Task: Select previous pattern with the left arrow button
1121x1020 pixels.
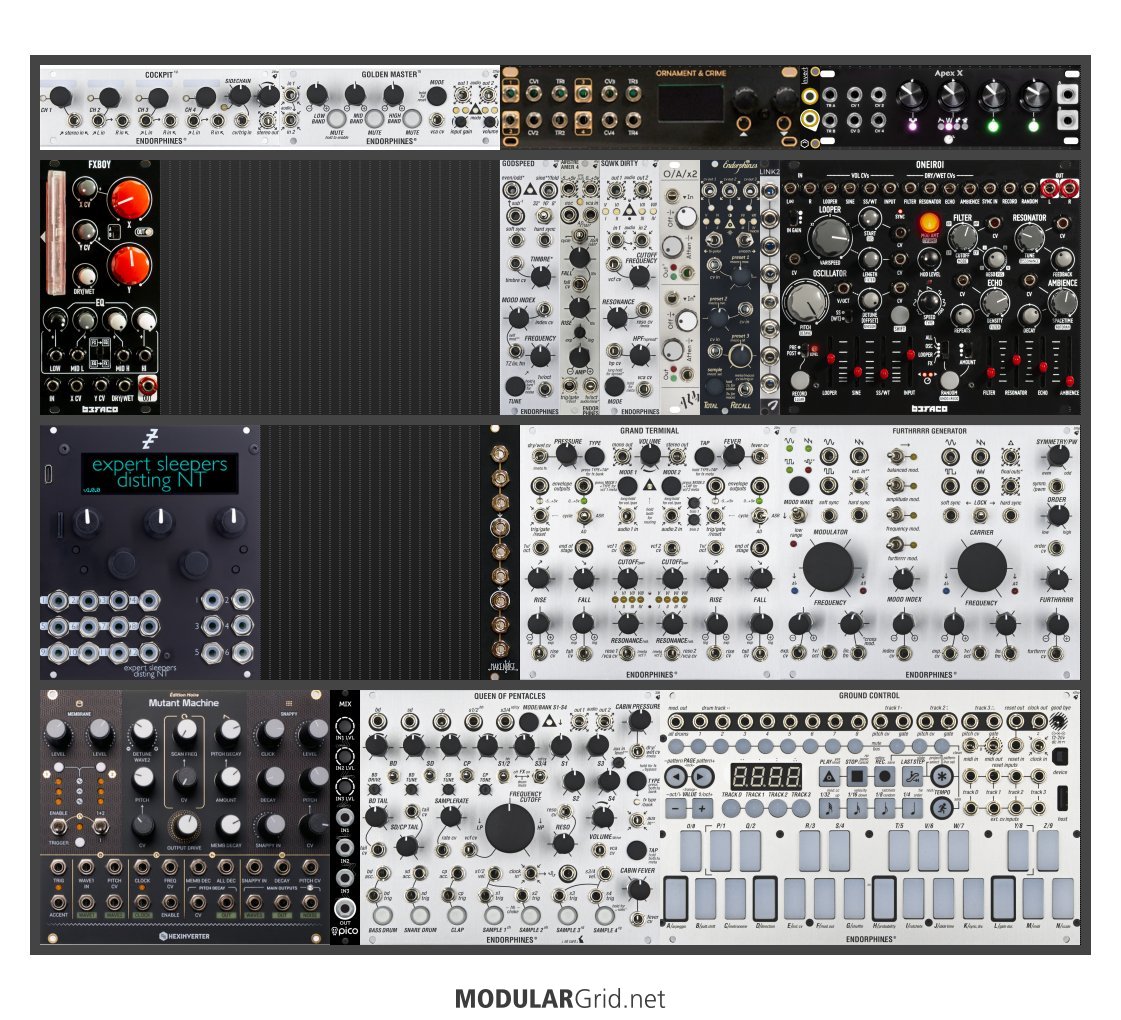Action: pyautogui.click(x=676, y=776)
